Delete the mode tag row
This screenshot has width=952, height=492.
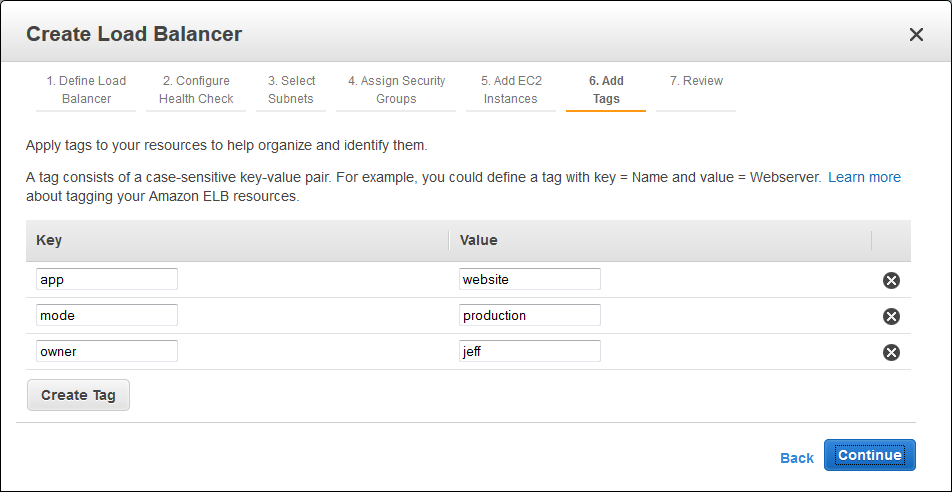click(x=891, y=316)
